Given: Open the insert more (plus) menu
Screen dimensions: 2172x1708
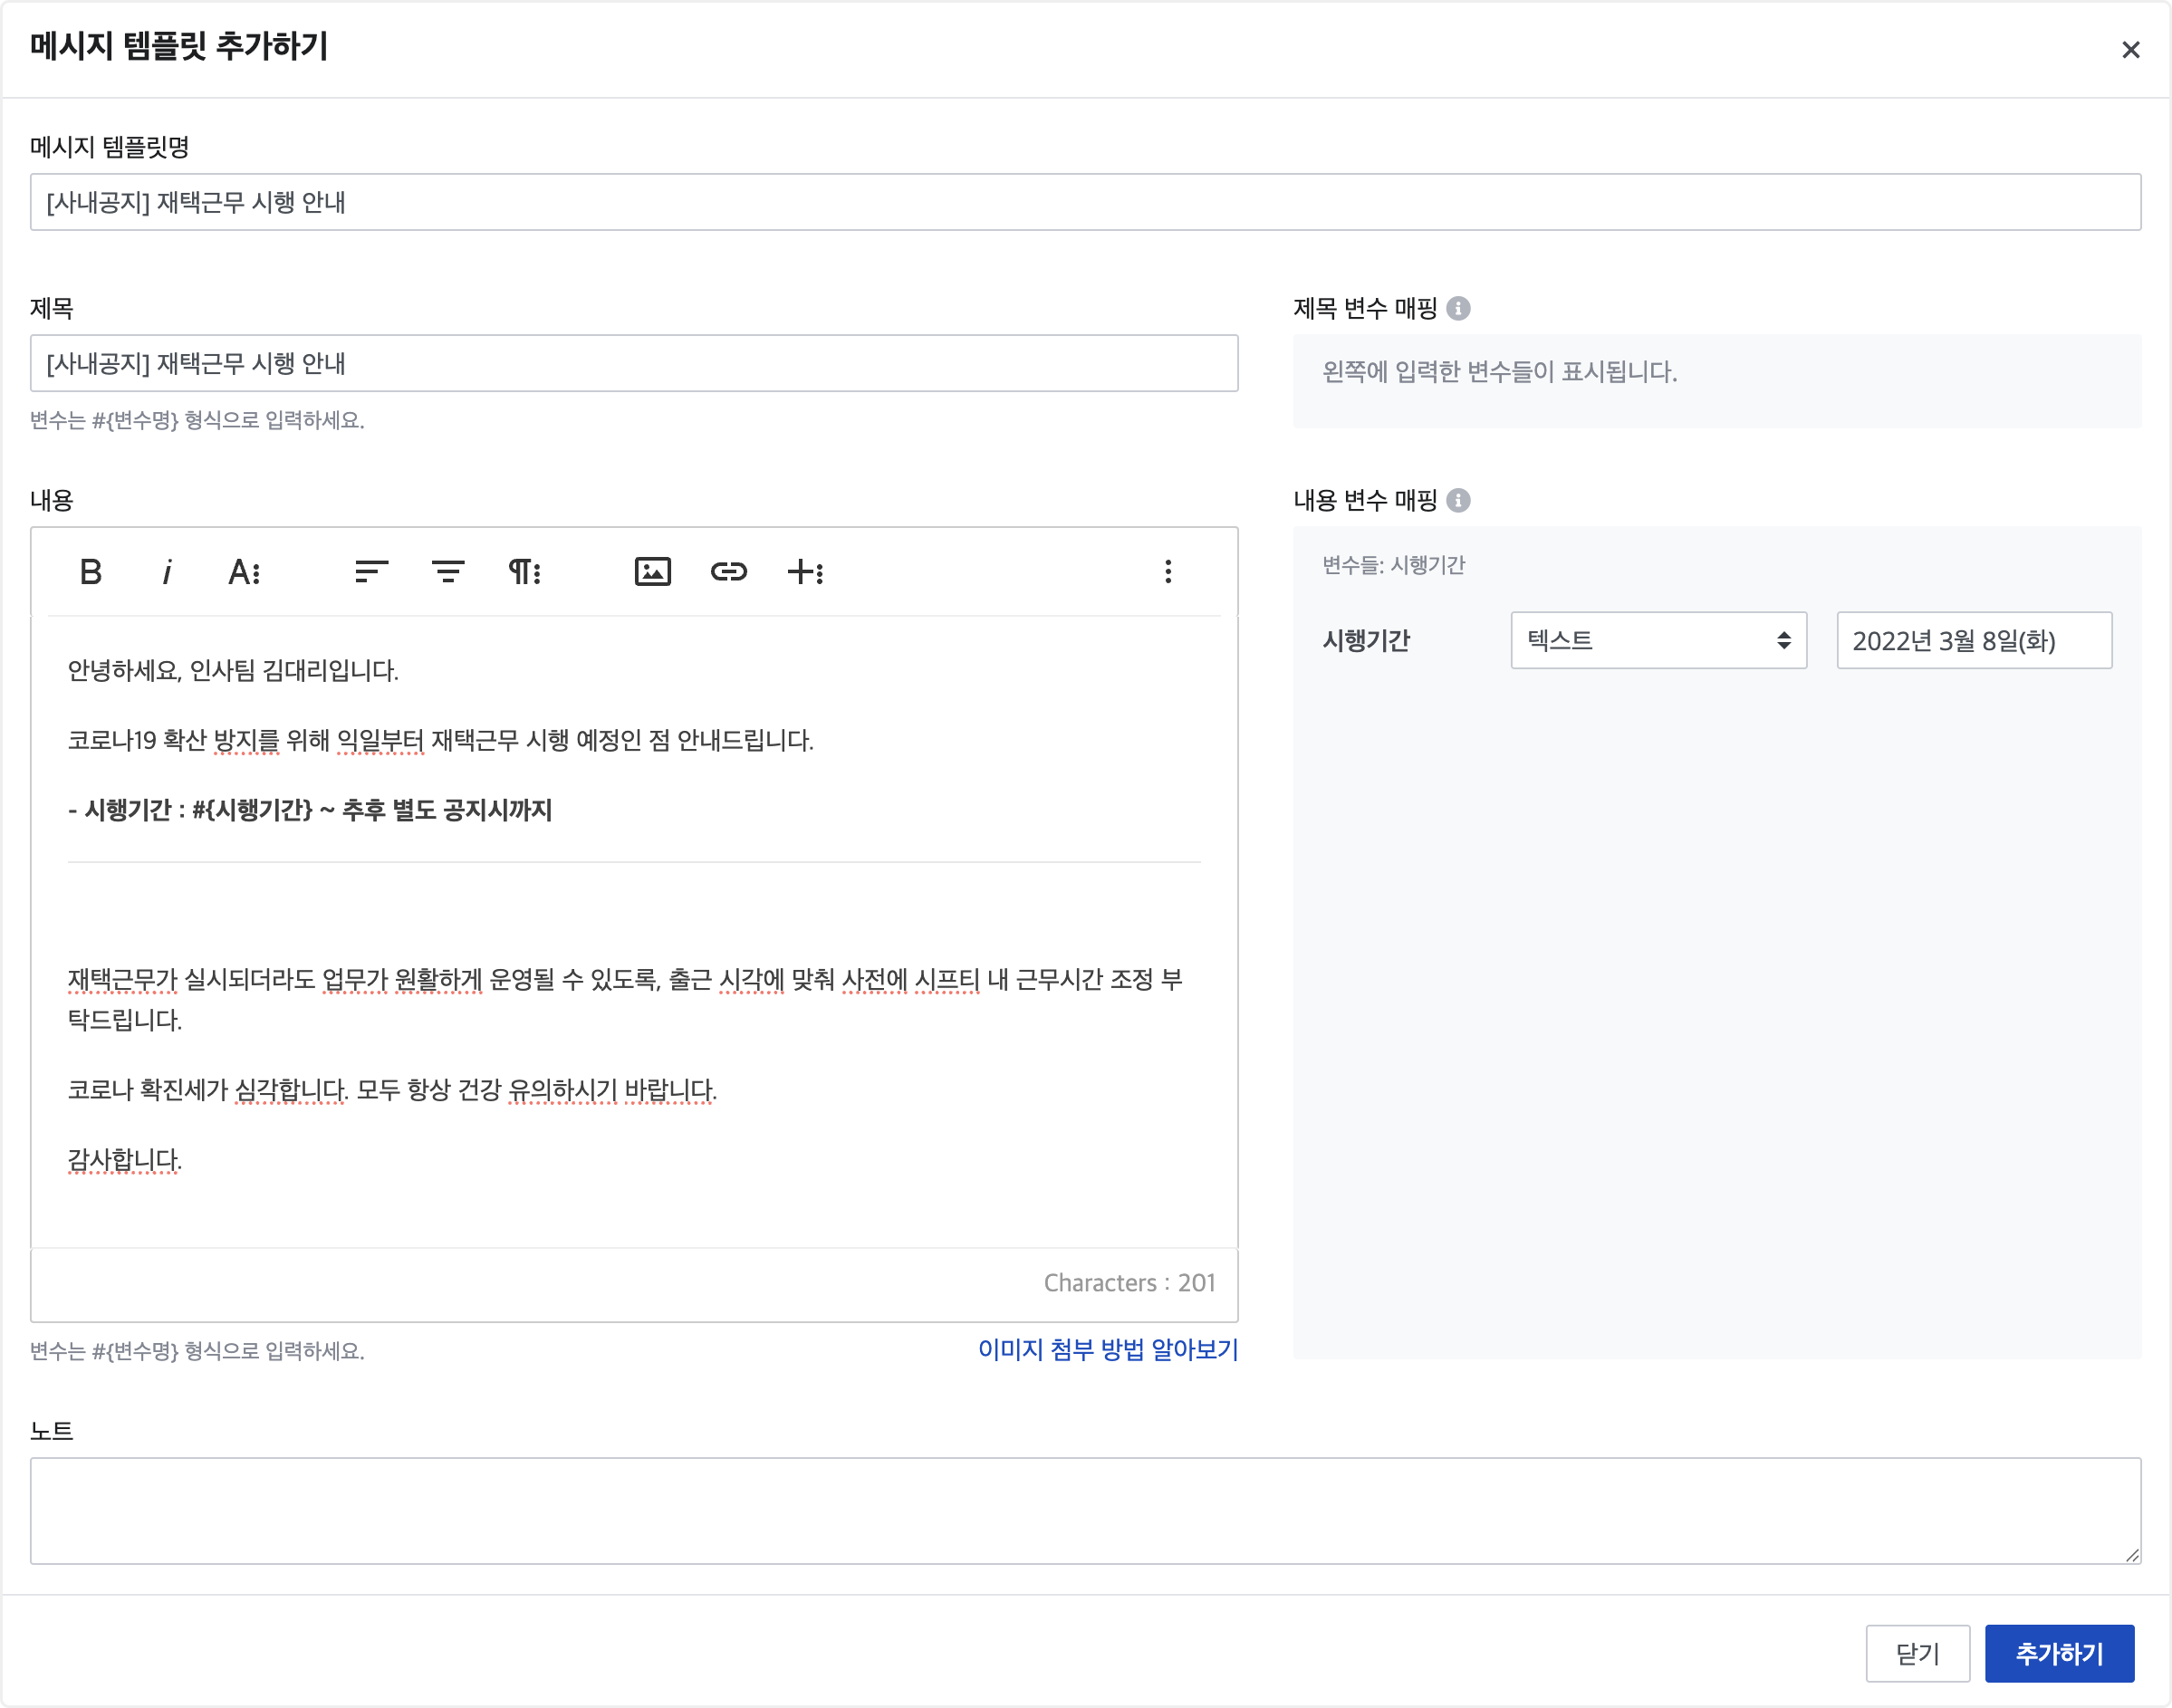Looking at the screenshot, I should point(805,572).
